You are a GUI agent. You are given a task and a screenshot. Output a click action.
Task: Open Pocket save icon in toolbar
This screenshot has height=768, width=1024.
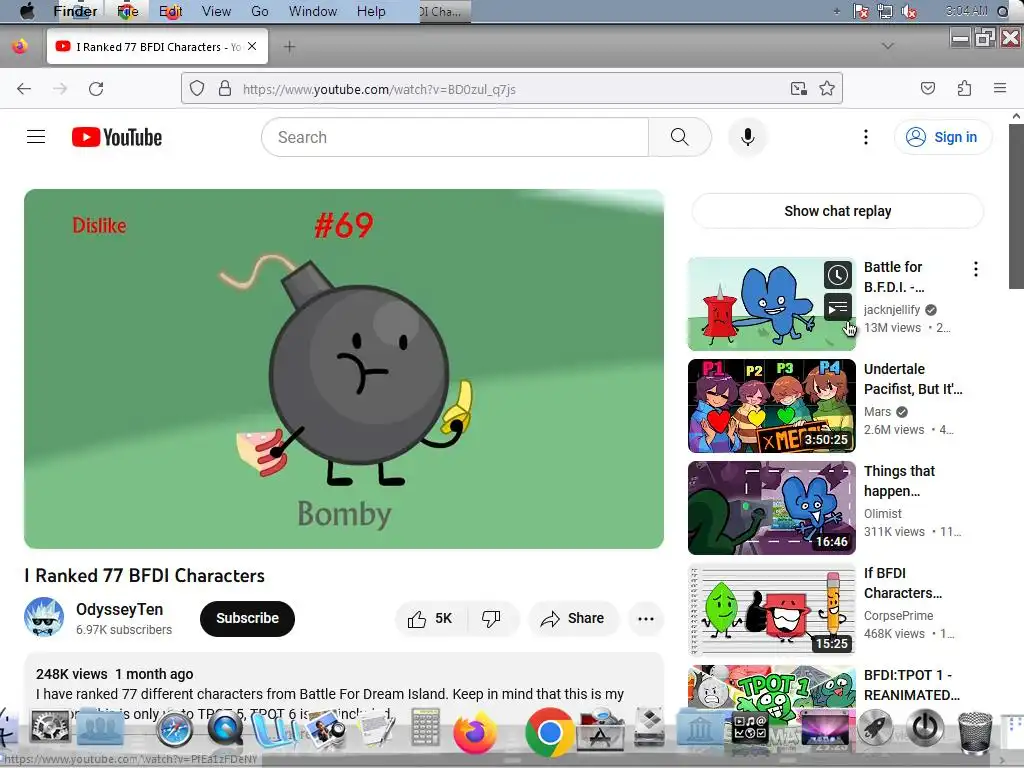click(927, 88)
